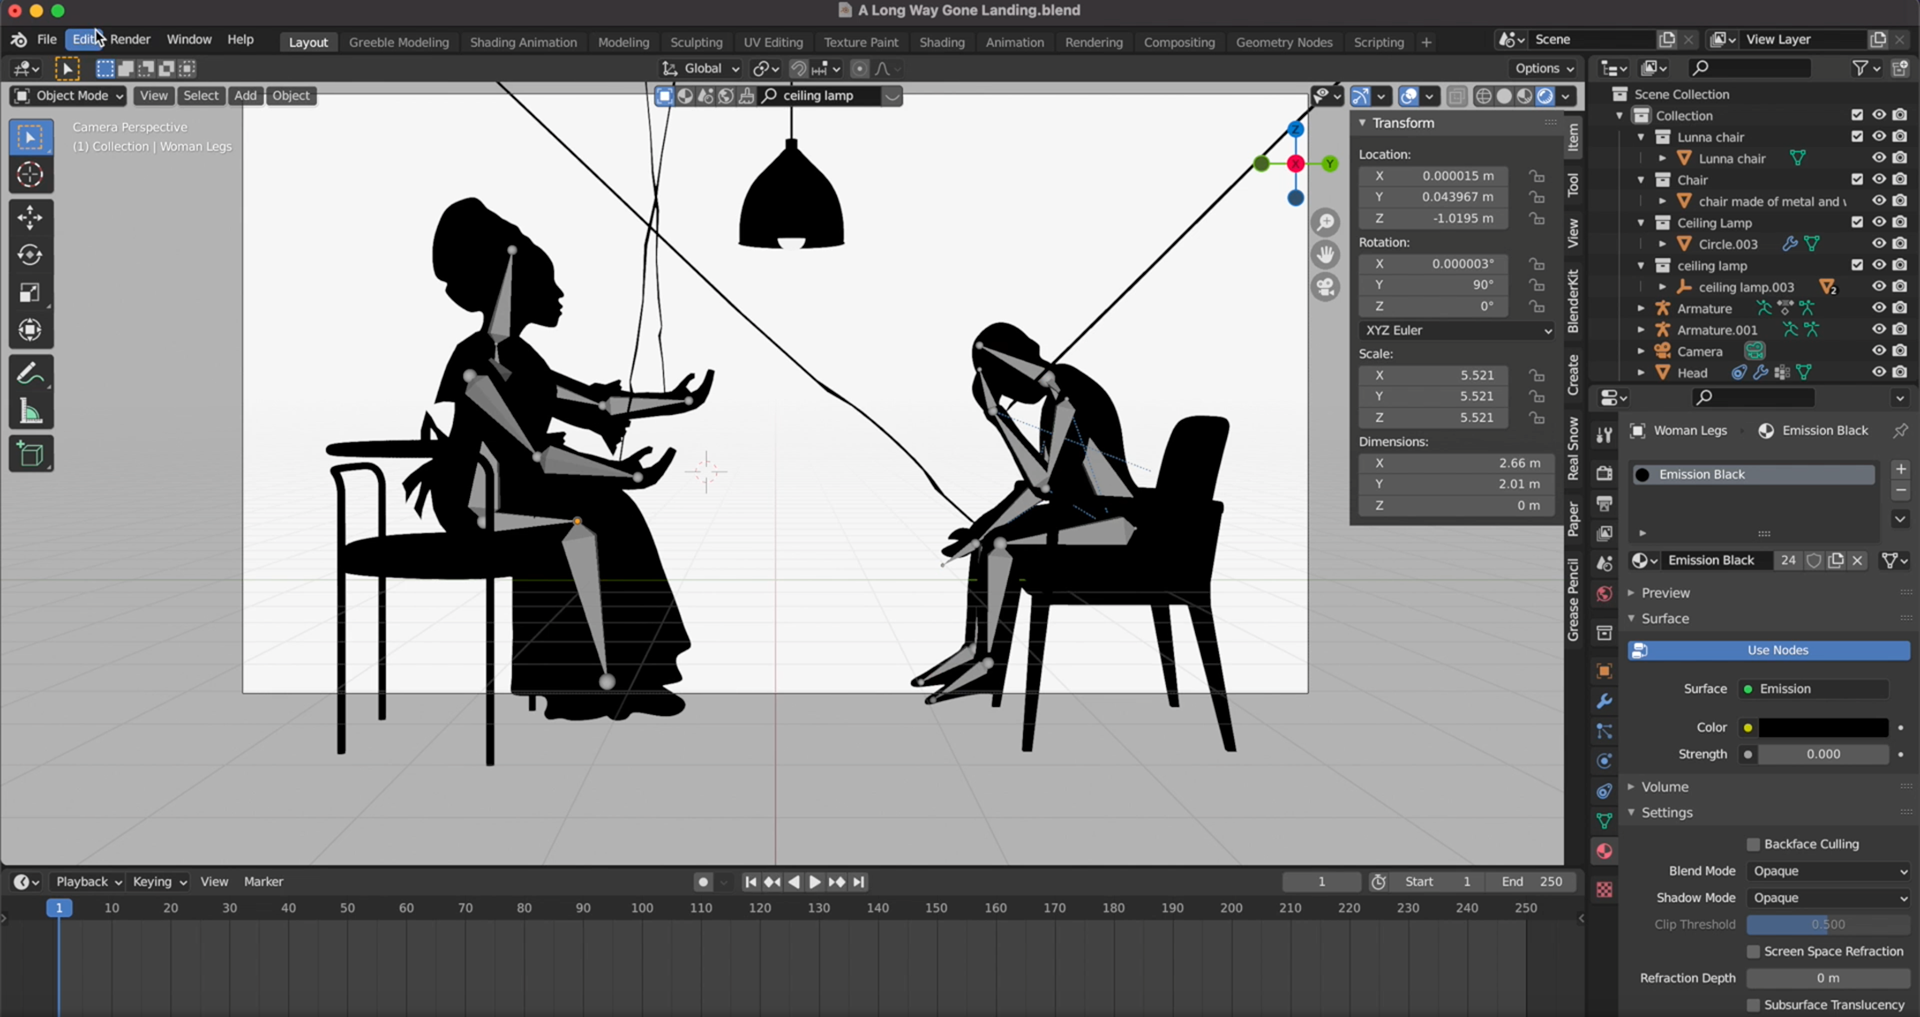Switch to the UV Editing workspace tab
The height and width of the screenshot is (1017, 1920).
(773, 42)
